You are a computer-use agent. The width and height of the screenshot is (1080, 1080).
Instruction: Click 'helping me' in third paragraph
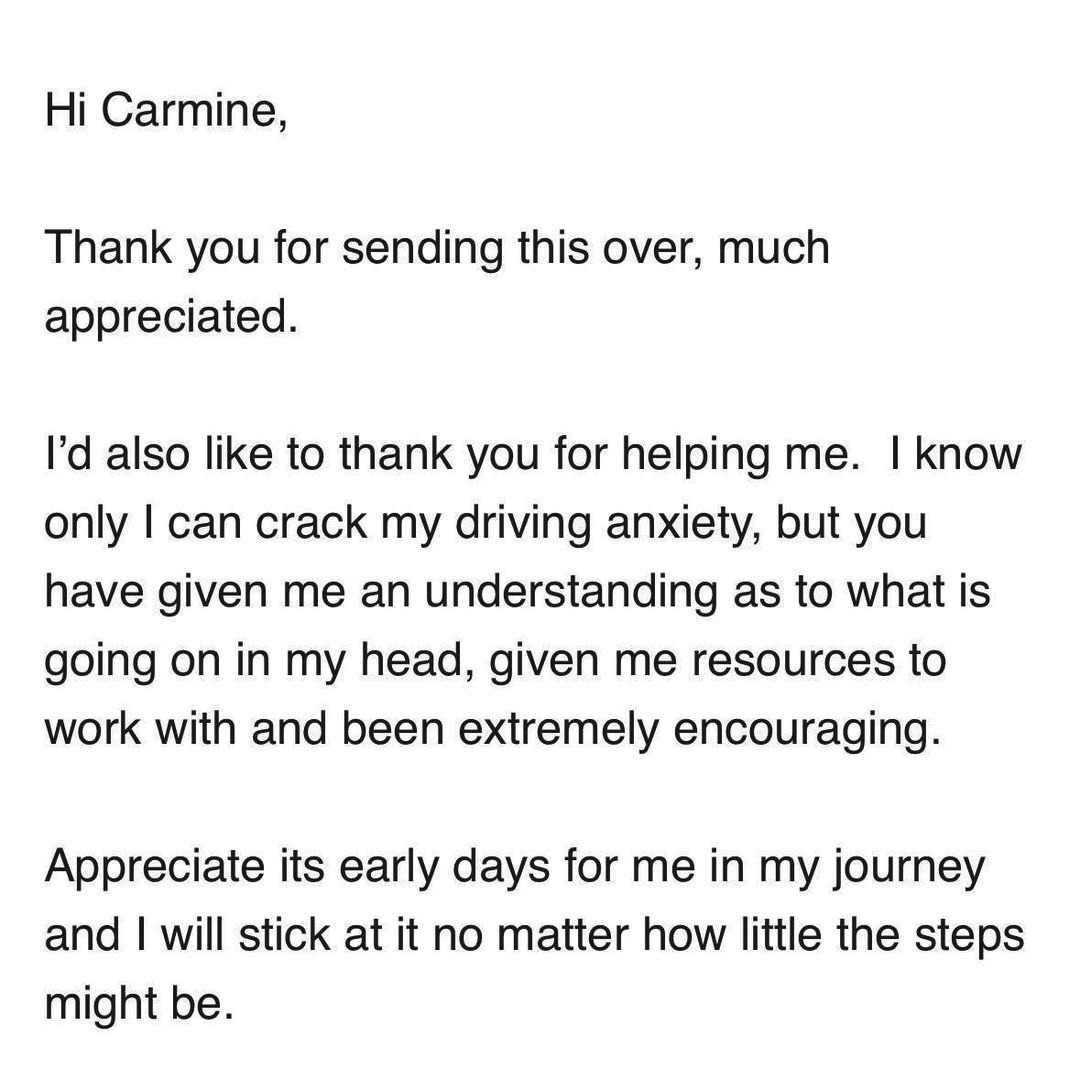(736, 455)
